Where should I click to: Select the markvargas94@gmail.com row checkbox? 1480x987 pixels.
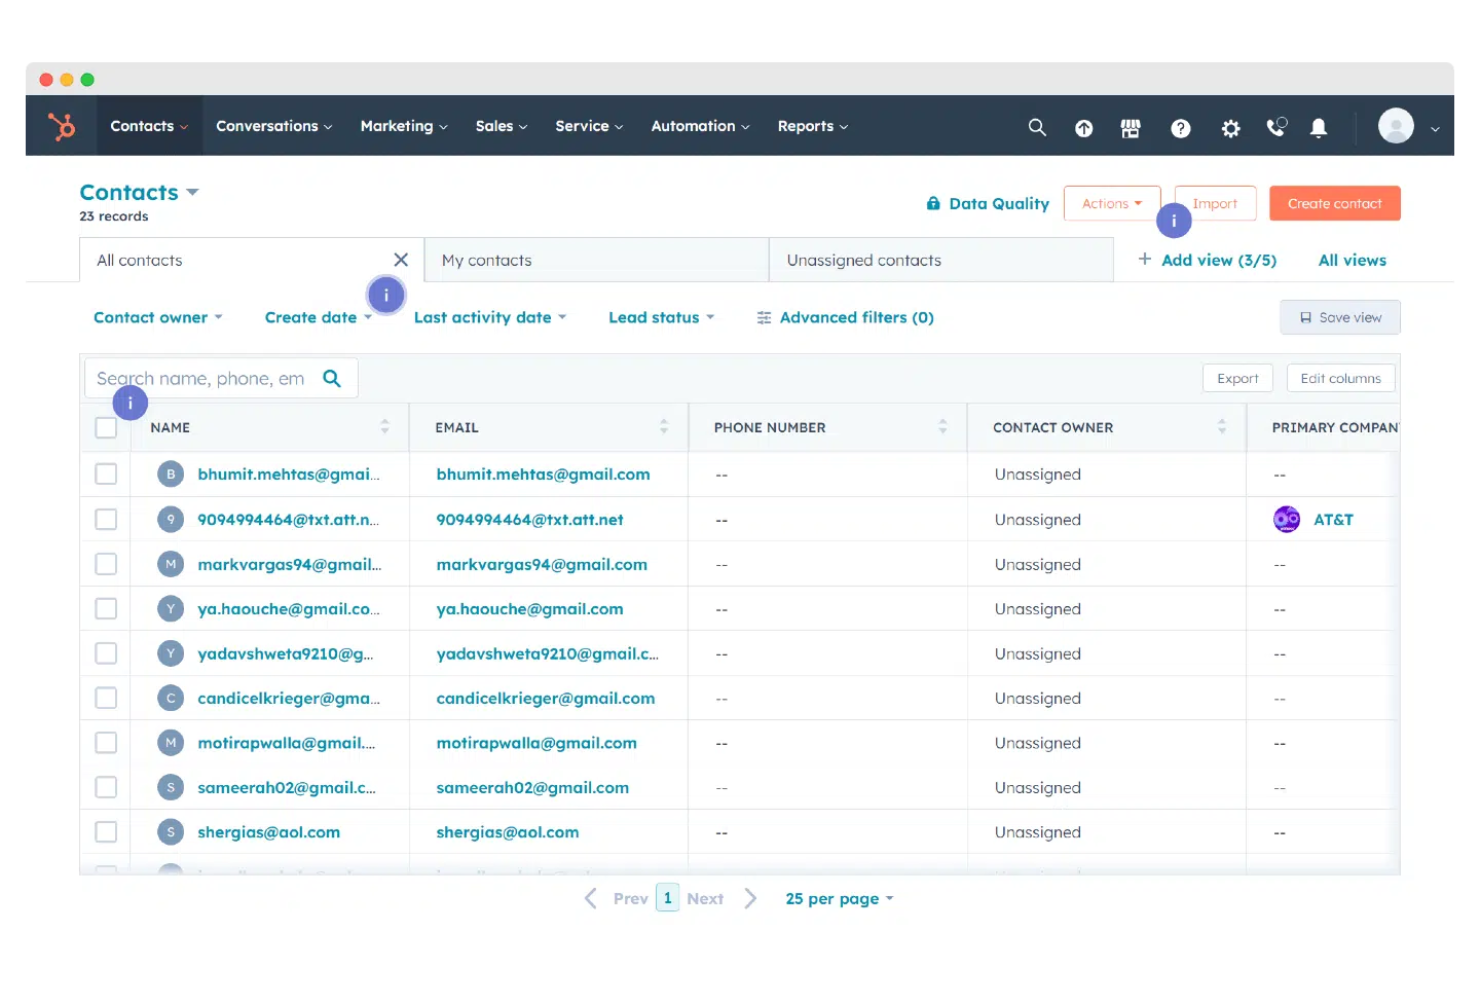coord(106,564)
